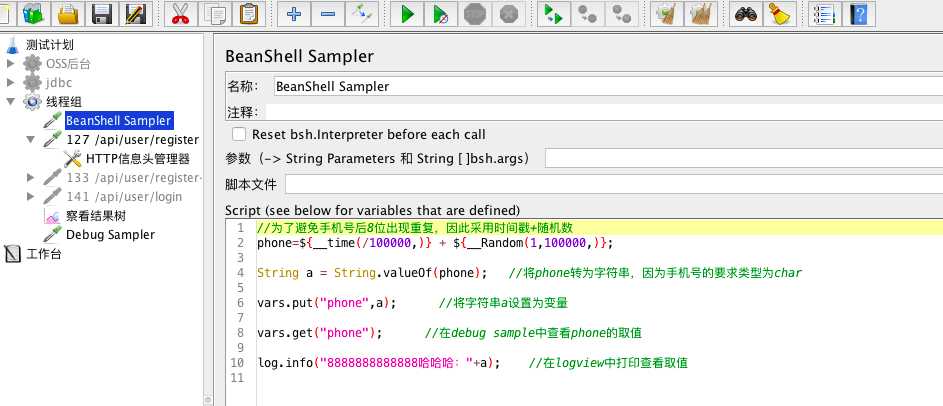Viewport: 943px width, 406px height.
Task: Collapse the 127 /api/user/register node
Action: pos(31,140)
